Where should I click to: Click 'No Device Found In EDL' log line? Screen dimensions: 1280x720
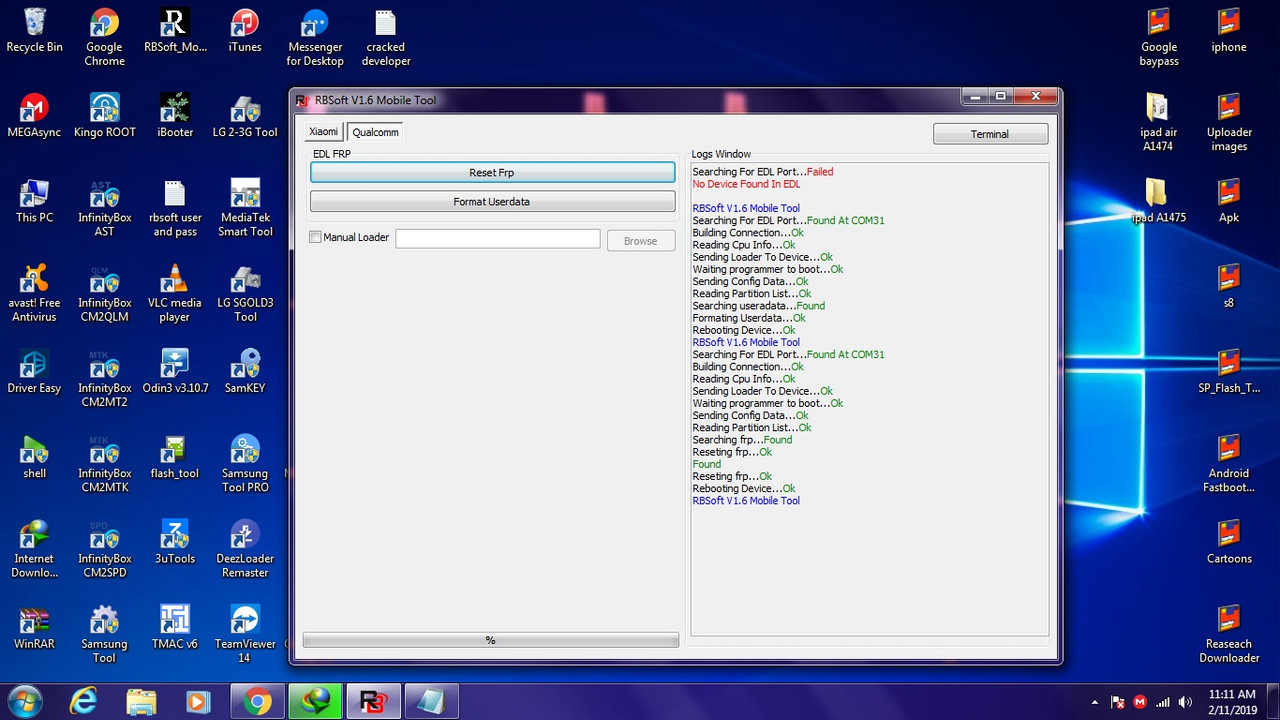(x=746, y=184)
